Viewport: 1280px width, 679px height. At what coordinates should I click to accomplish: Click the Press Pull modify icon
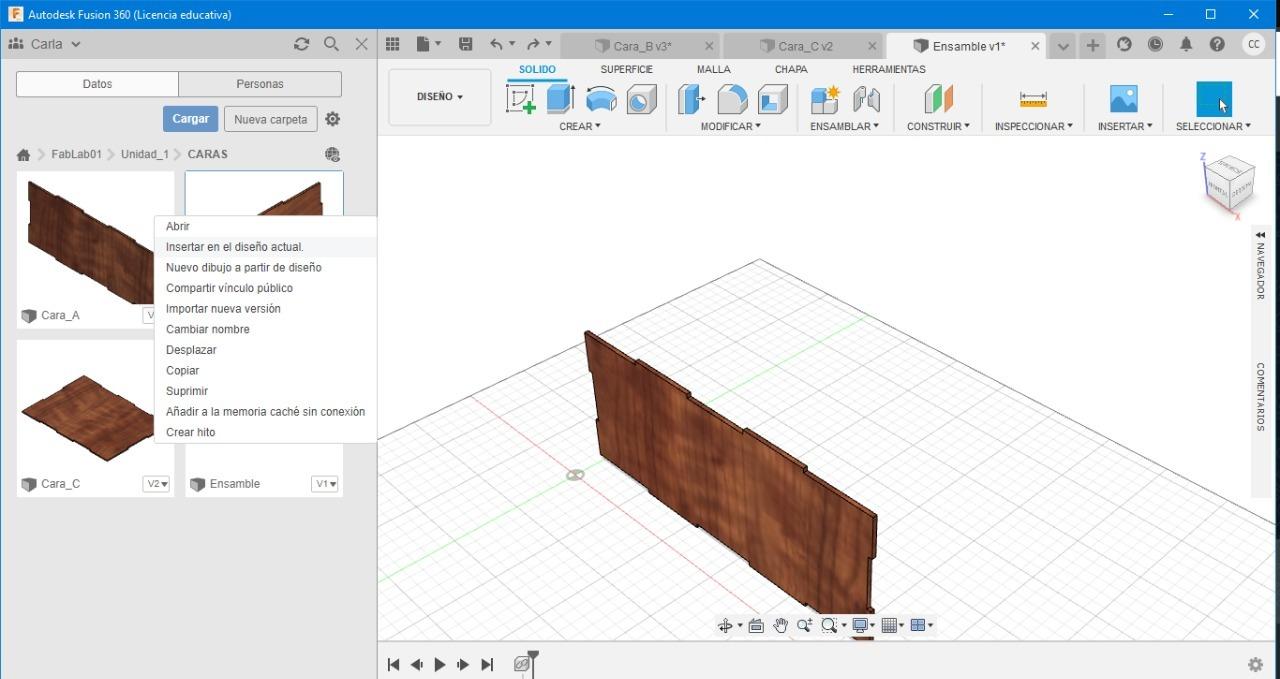coord(691,99)
